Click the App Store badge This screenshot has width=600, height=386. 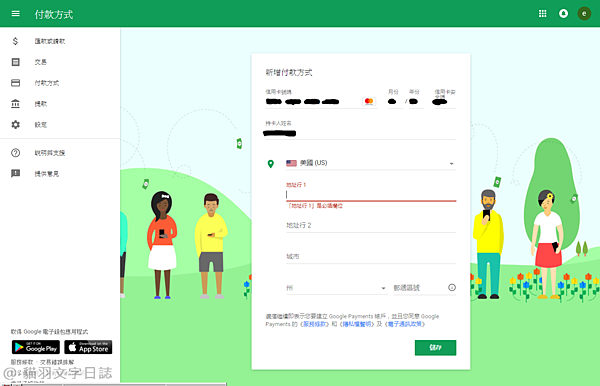[88, 347]
